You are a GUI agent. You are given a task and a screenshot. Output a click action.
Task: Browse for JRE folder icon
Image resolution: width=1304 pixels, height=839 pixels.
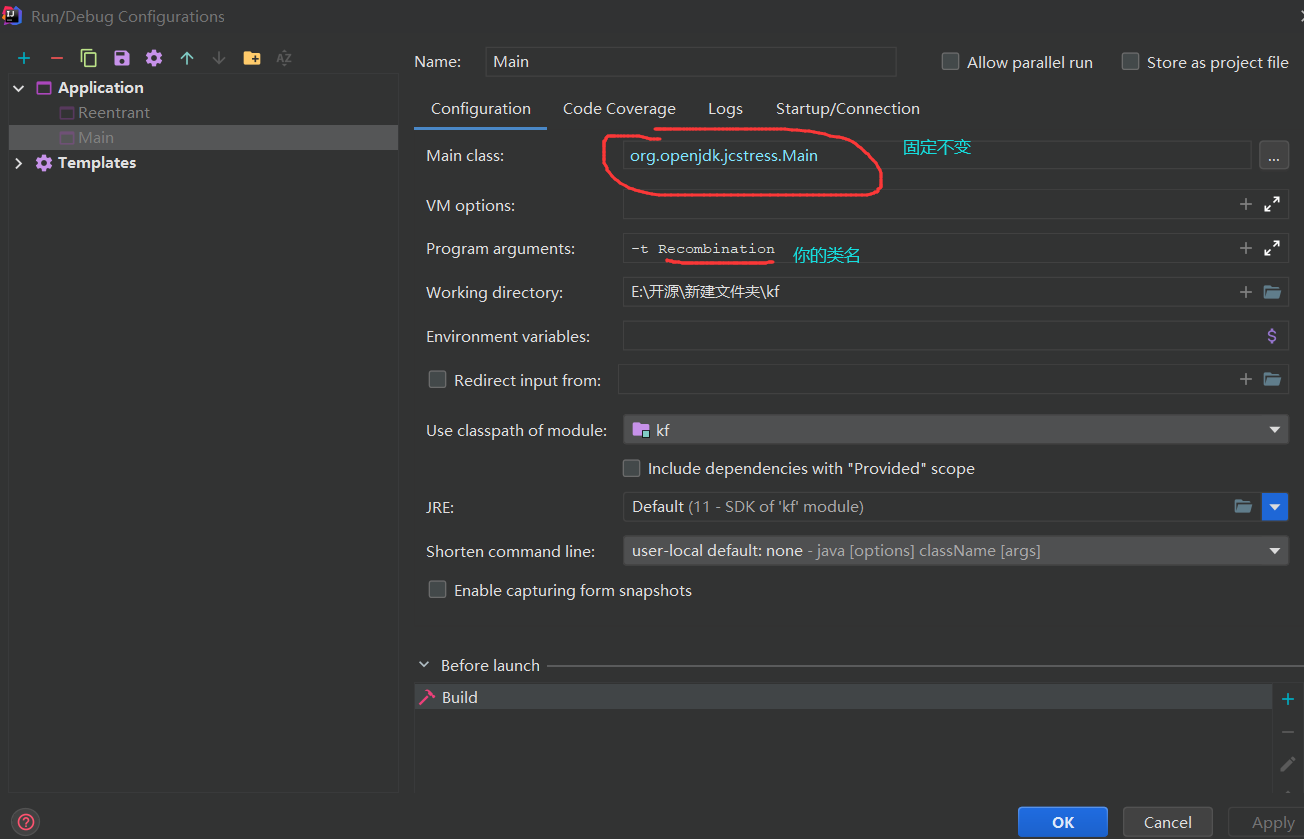[x=1243, y=506]
